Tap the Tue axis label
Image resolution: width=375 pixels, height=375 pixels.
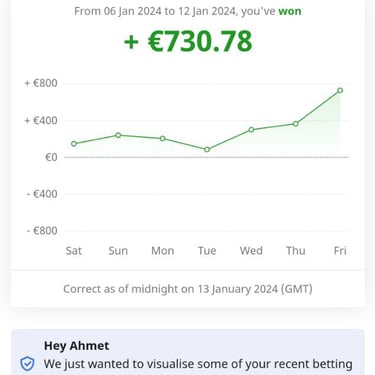(207, 251)
